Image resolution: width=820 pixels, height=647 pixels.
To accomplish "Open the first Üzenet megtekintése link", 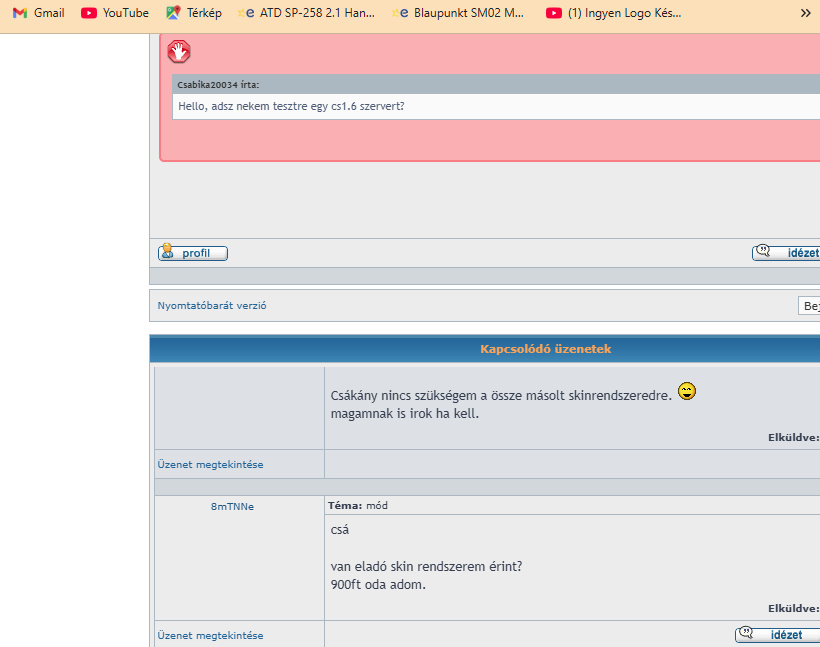I will (210, 464).
